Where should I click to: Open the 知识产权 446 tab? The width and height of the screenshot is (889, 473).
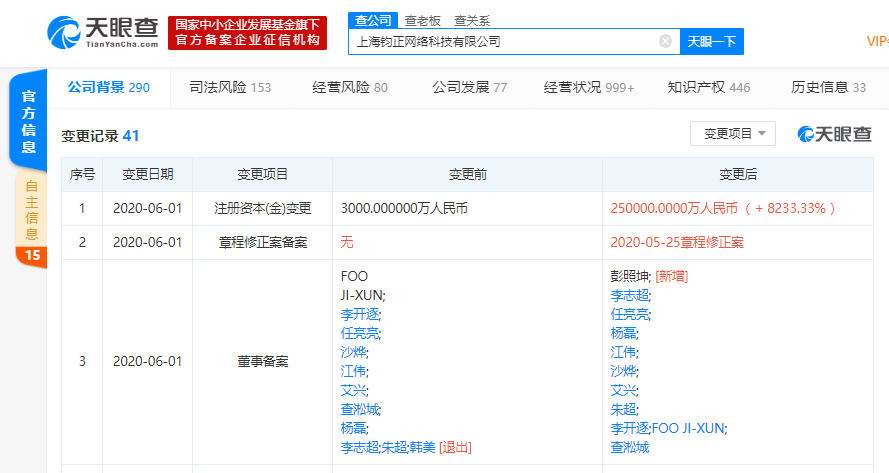[709, 87]
